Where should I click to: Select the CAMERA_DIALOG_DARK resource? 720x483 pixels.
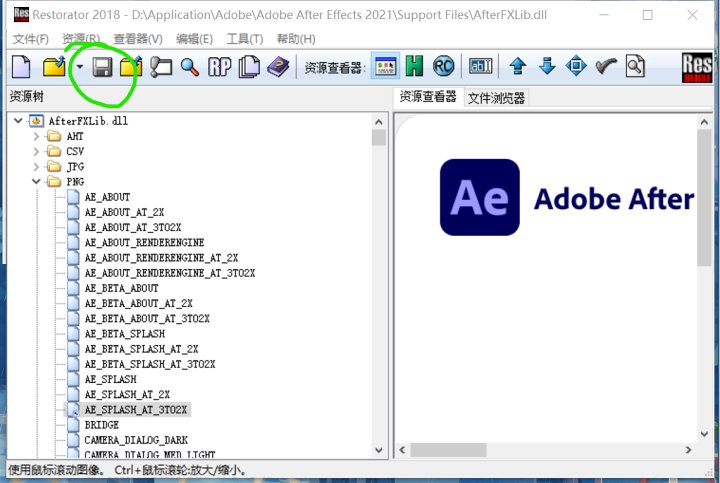coord(136,439)
